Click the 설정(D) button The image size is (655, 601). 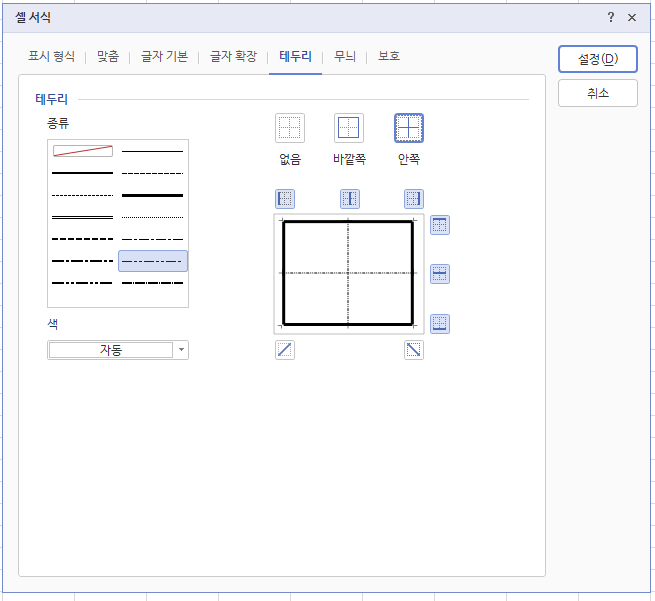(x=598, y=59)
